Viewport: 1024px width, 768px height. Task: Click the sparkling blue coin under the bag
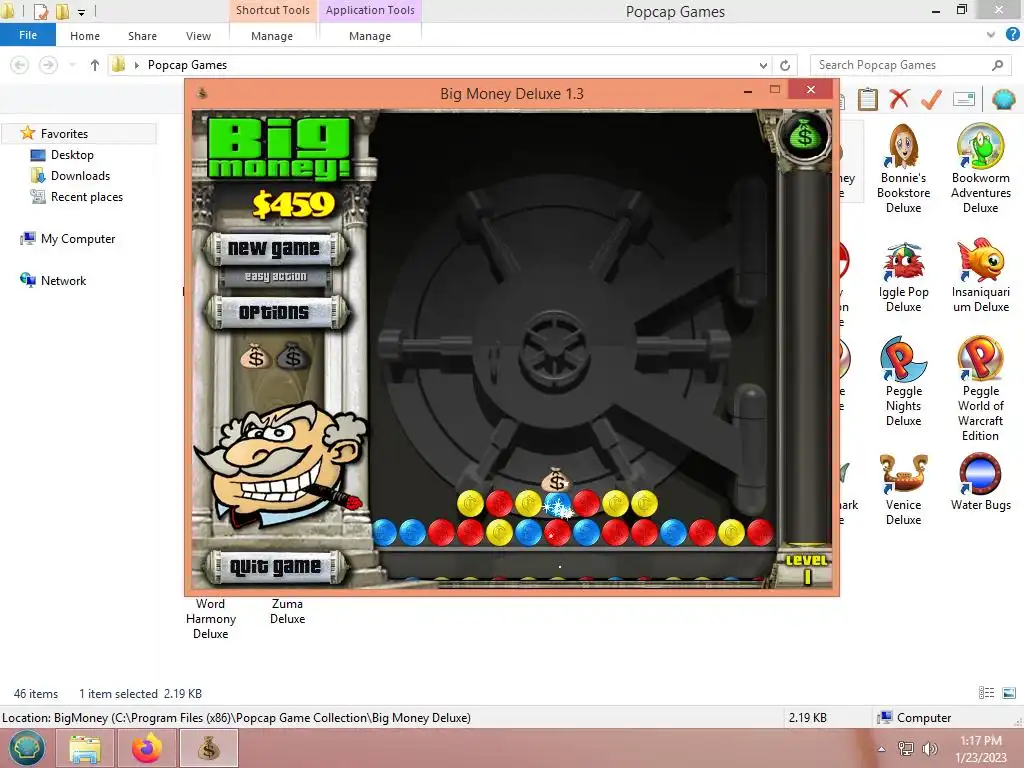pyautogui.click(x=558, y=504)
